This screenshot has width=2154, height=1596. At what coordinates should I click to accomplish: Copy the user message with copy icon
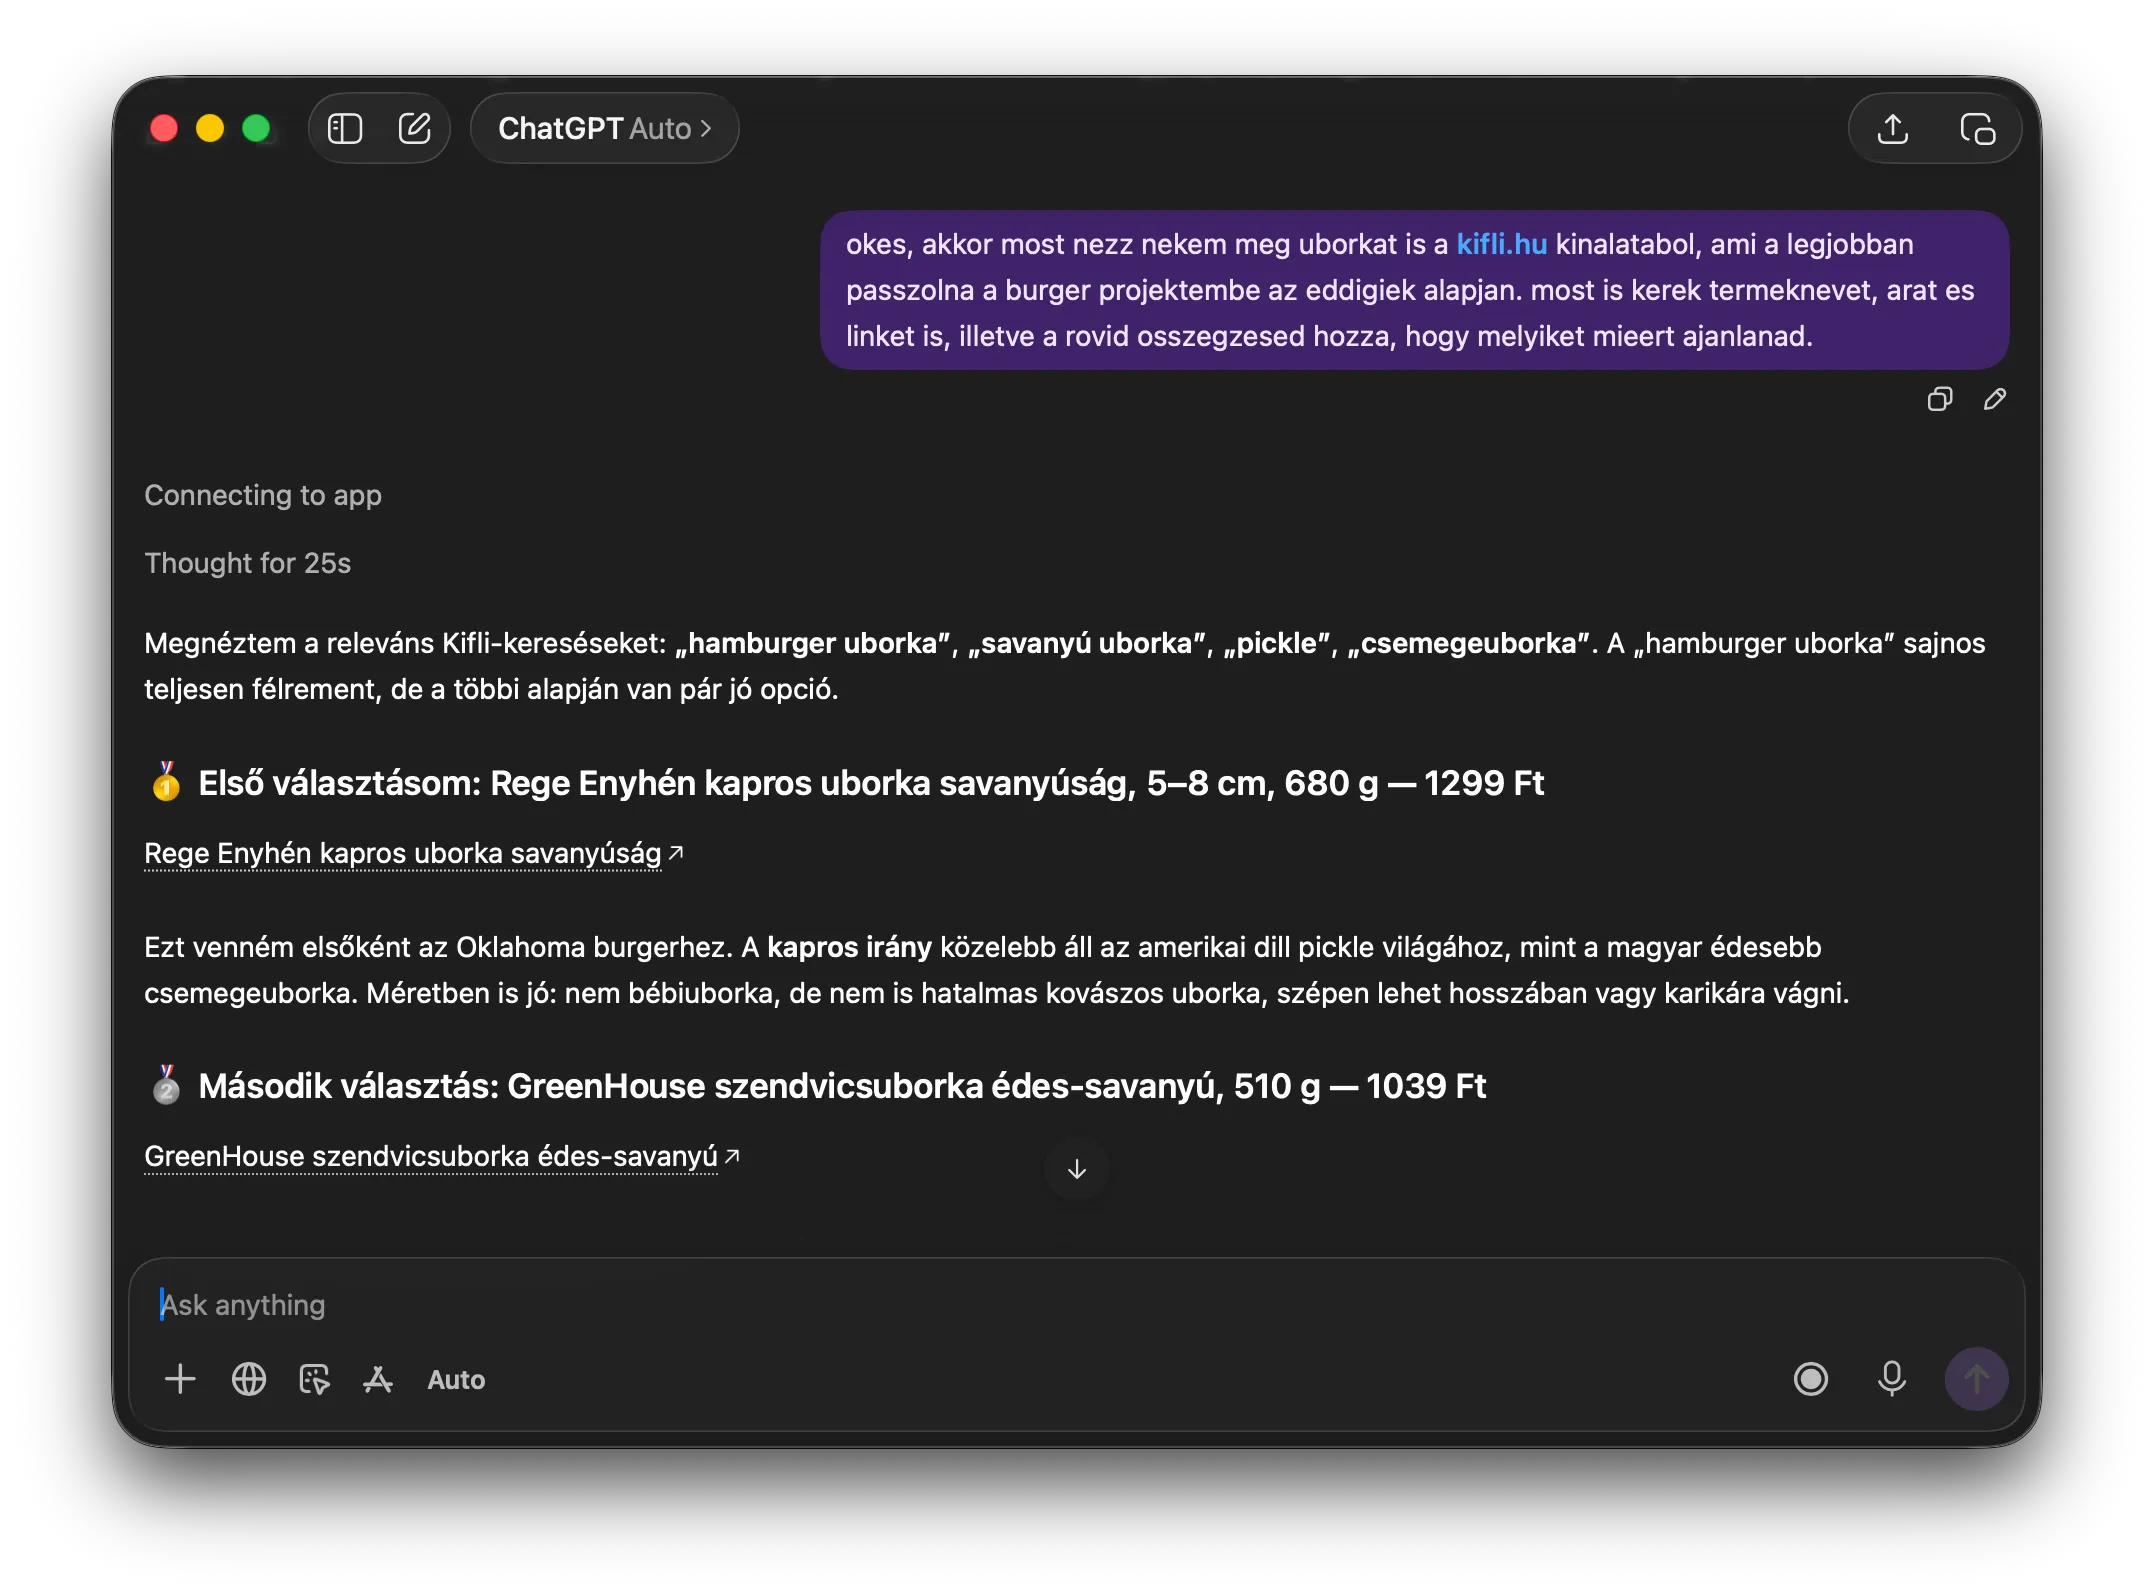tap(1939, 399)
